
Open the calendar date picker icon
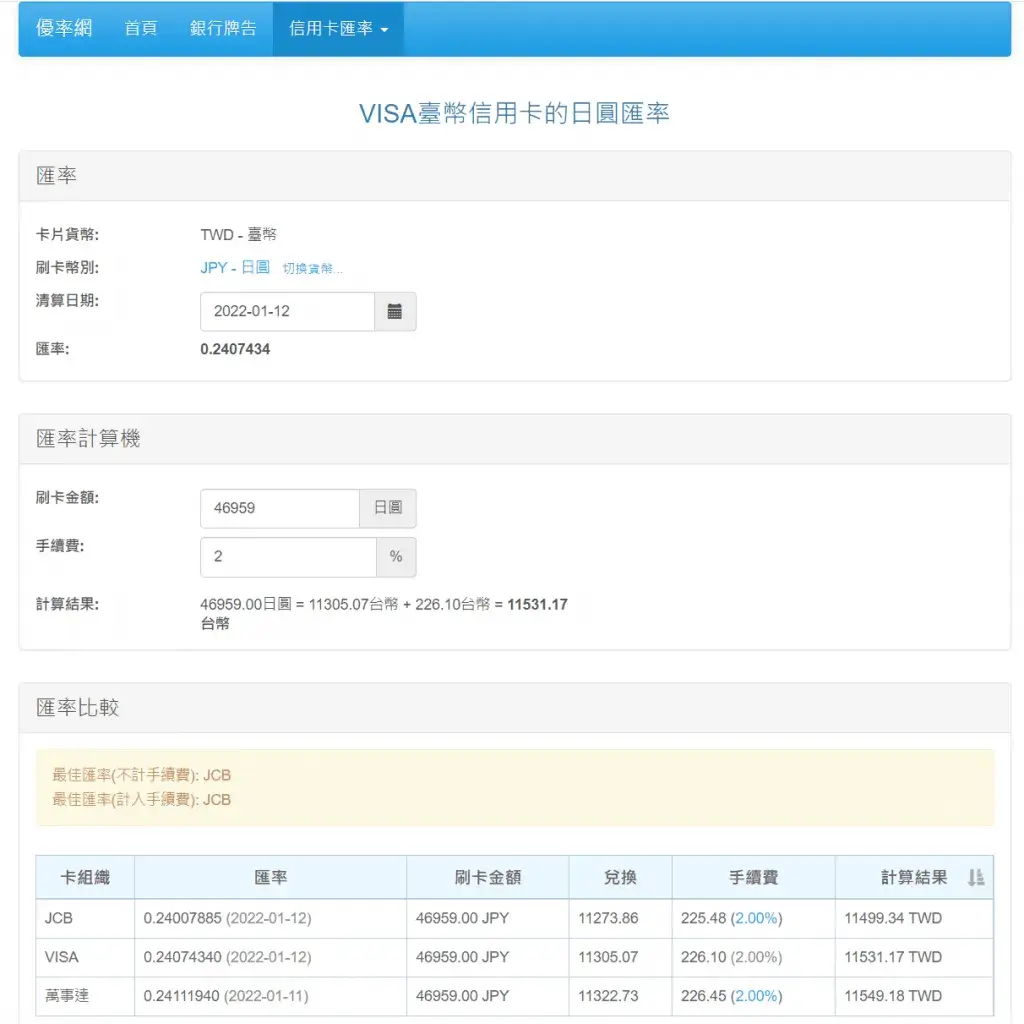pyautogui.click(x=394, y=312)
